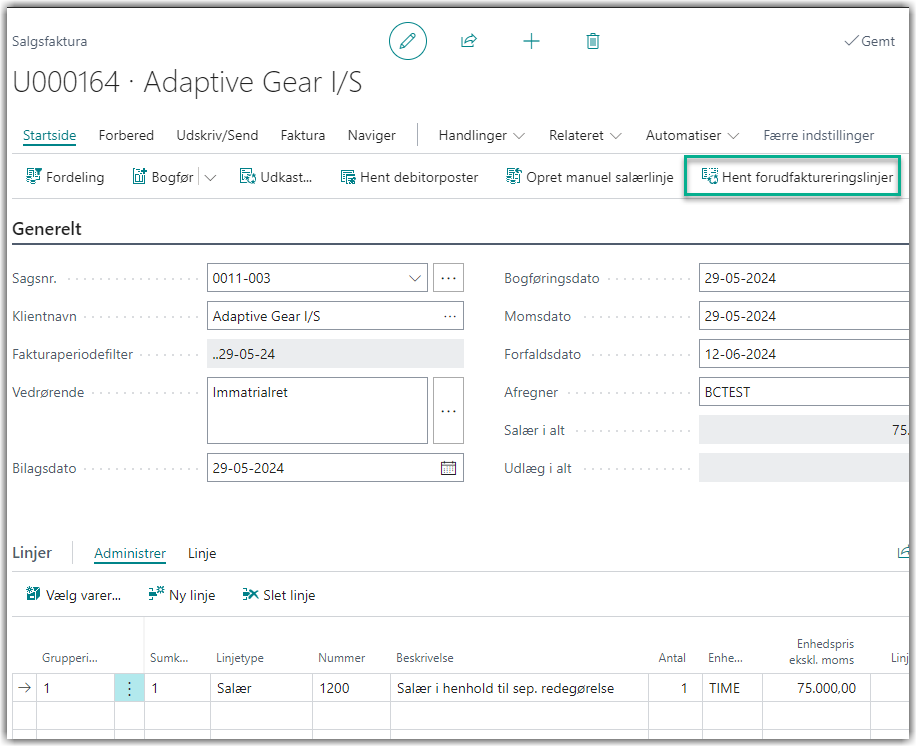Create new invoice with plus icon
The width and height of the screenshot is (917, 747).
tap(531, 41)
